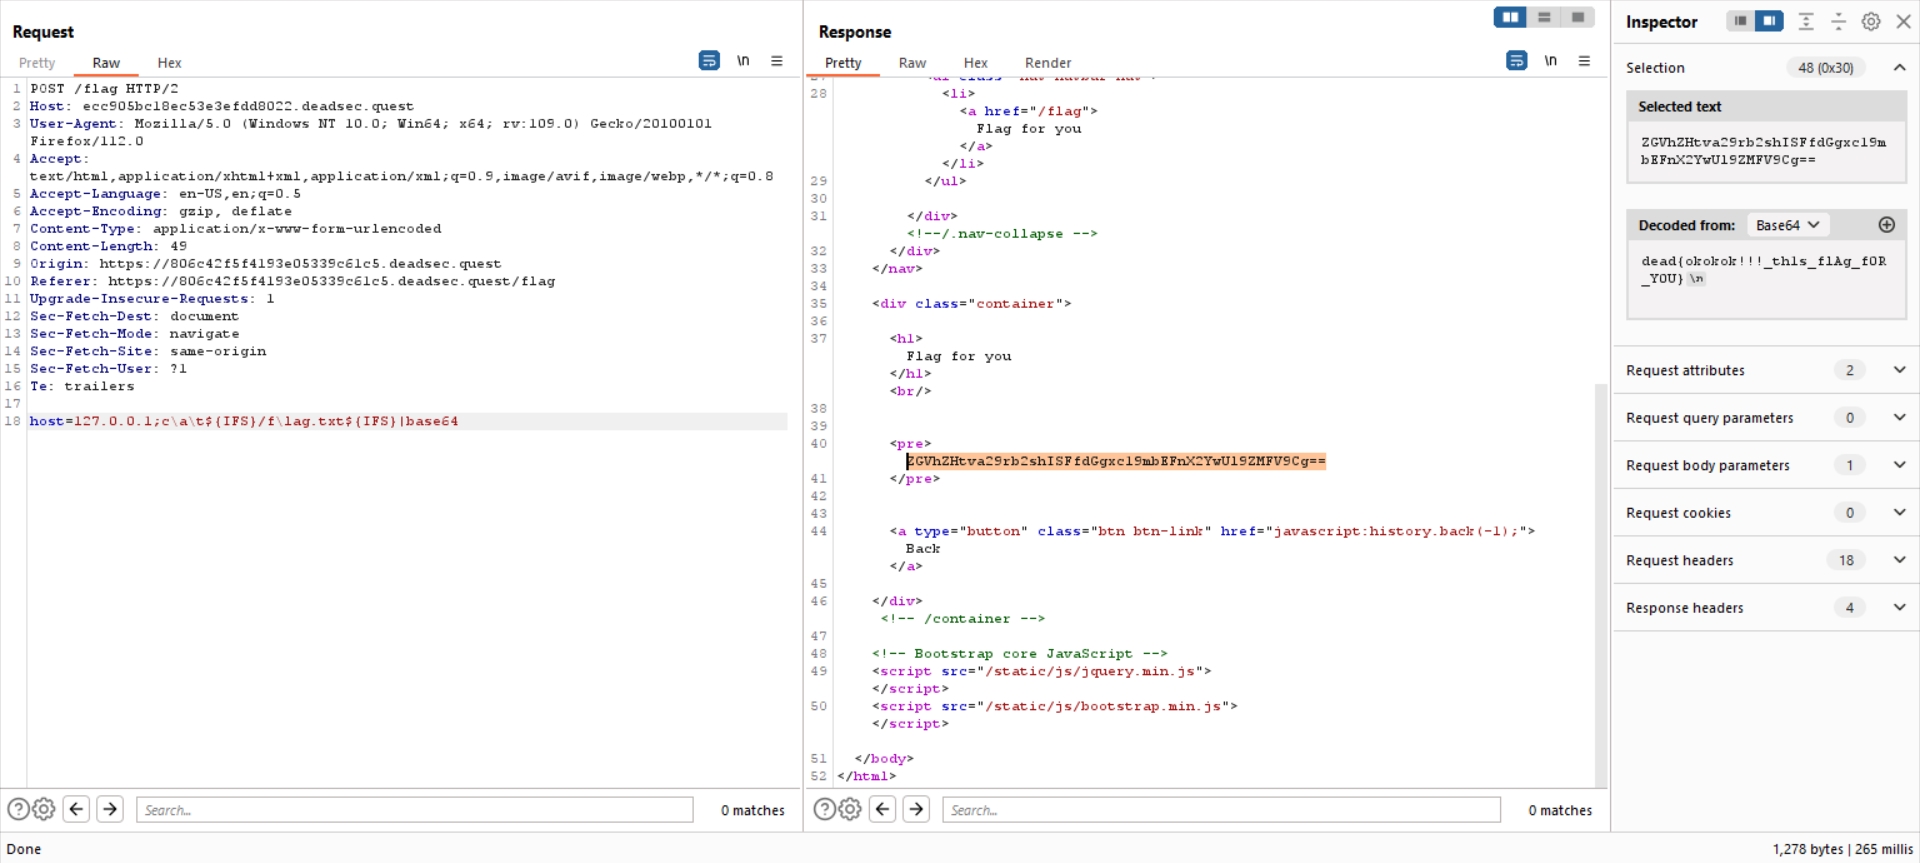The image size is (1920, 863).
Task: Go to previous match in Request search
Action: [77, 809]
